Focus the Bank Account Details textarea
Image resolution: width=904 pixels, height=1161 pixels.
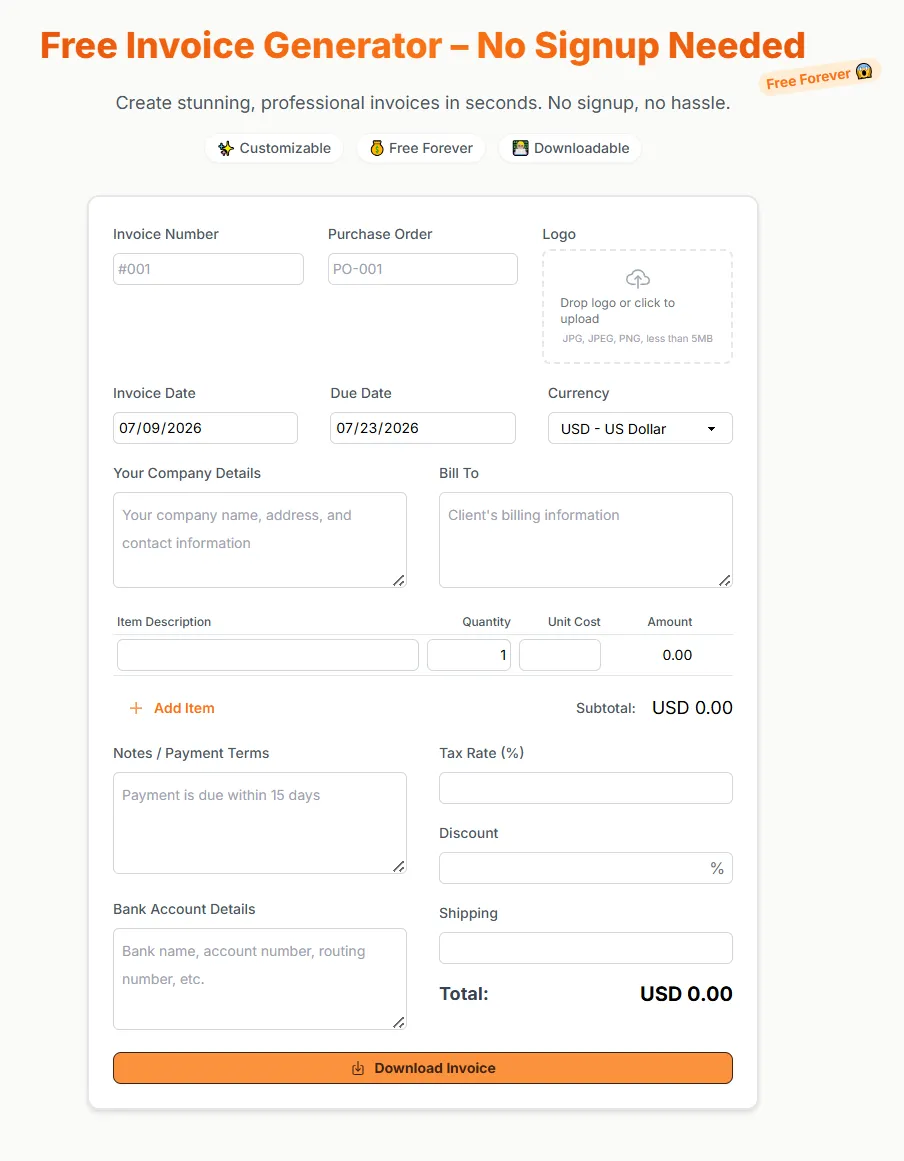point(260,979)
